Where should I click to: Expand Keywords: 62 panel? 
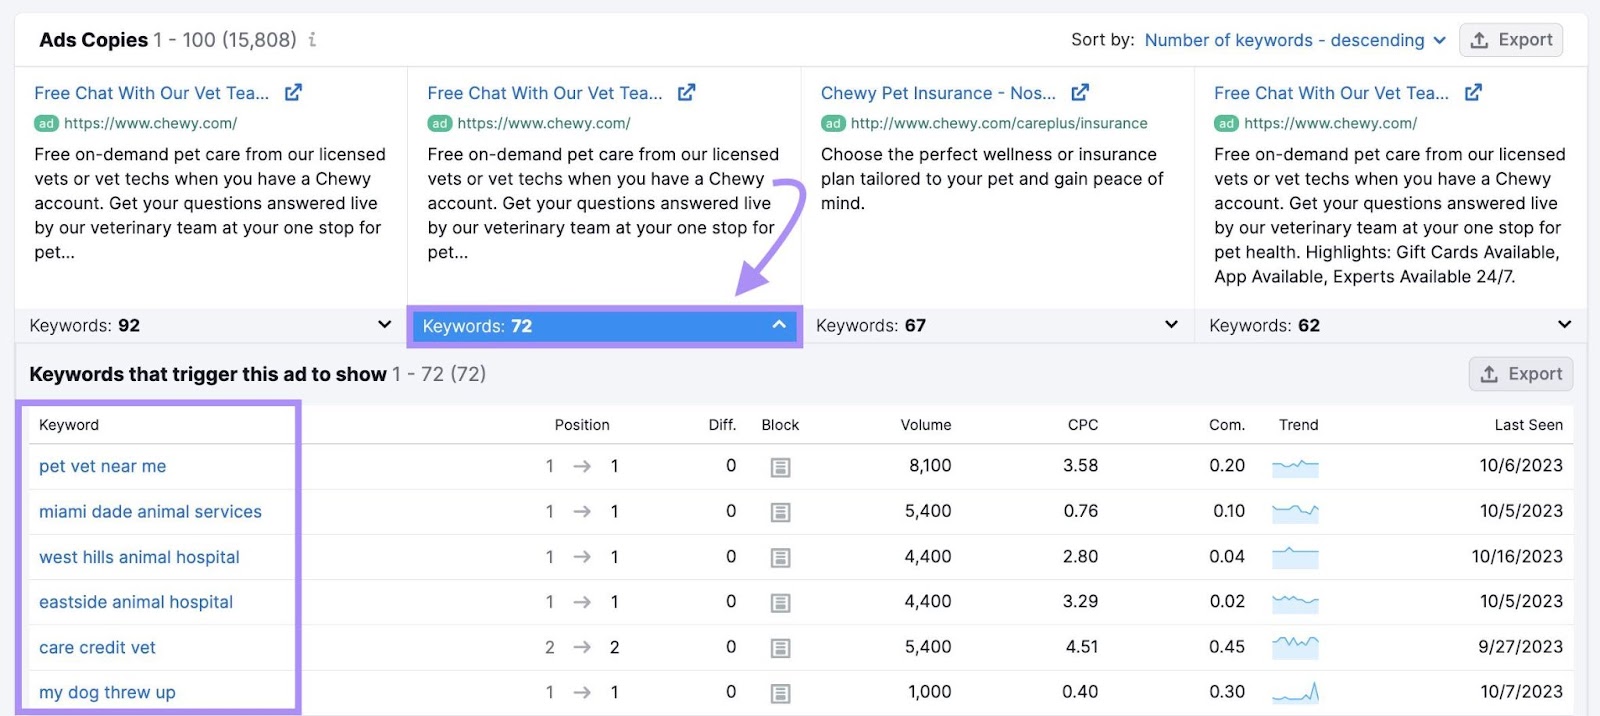(1390, 325)
